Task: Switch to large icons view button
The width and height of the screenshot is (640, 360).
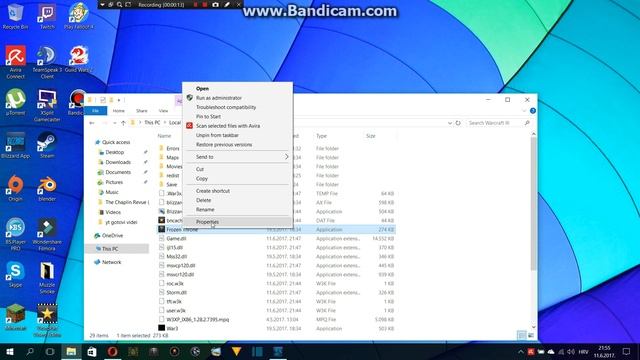Action: (x=531, y=335)
